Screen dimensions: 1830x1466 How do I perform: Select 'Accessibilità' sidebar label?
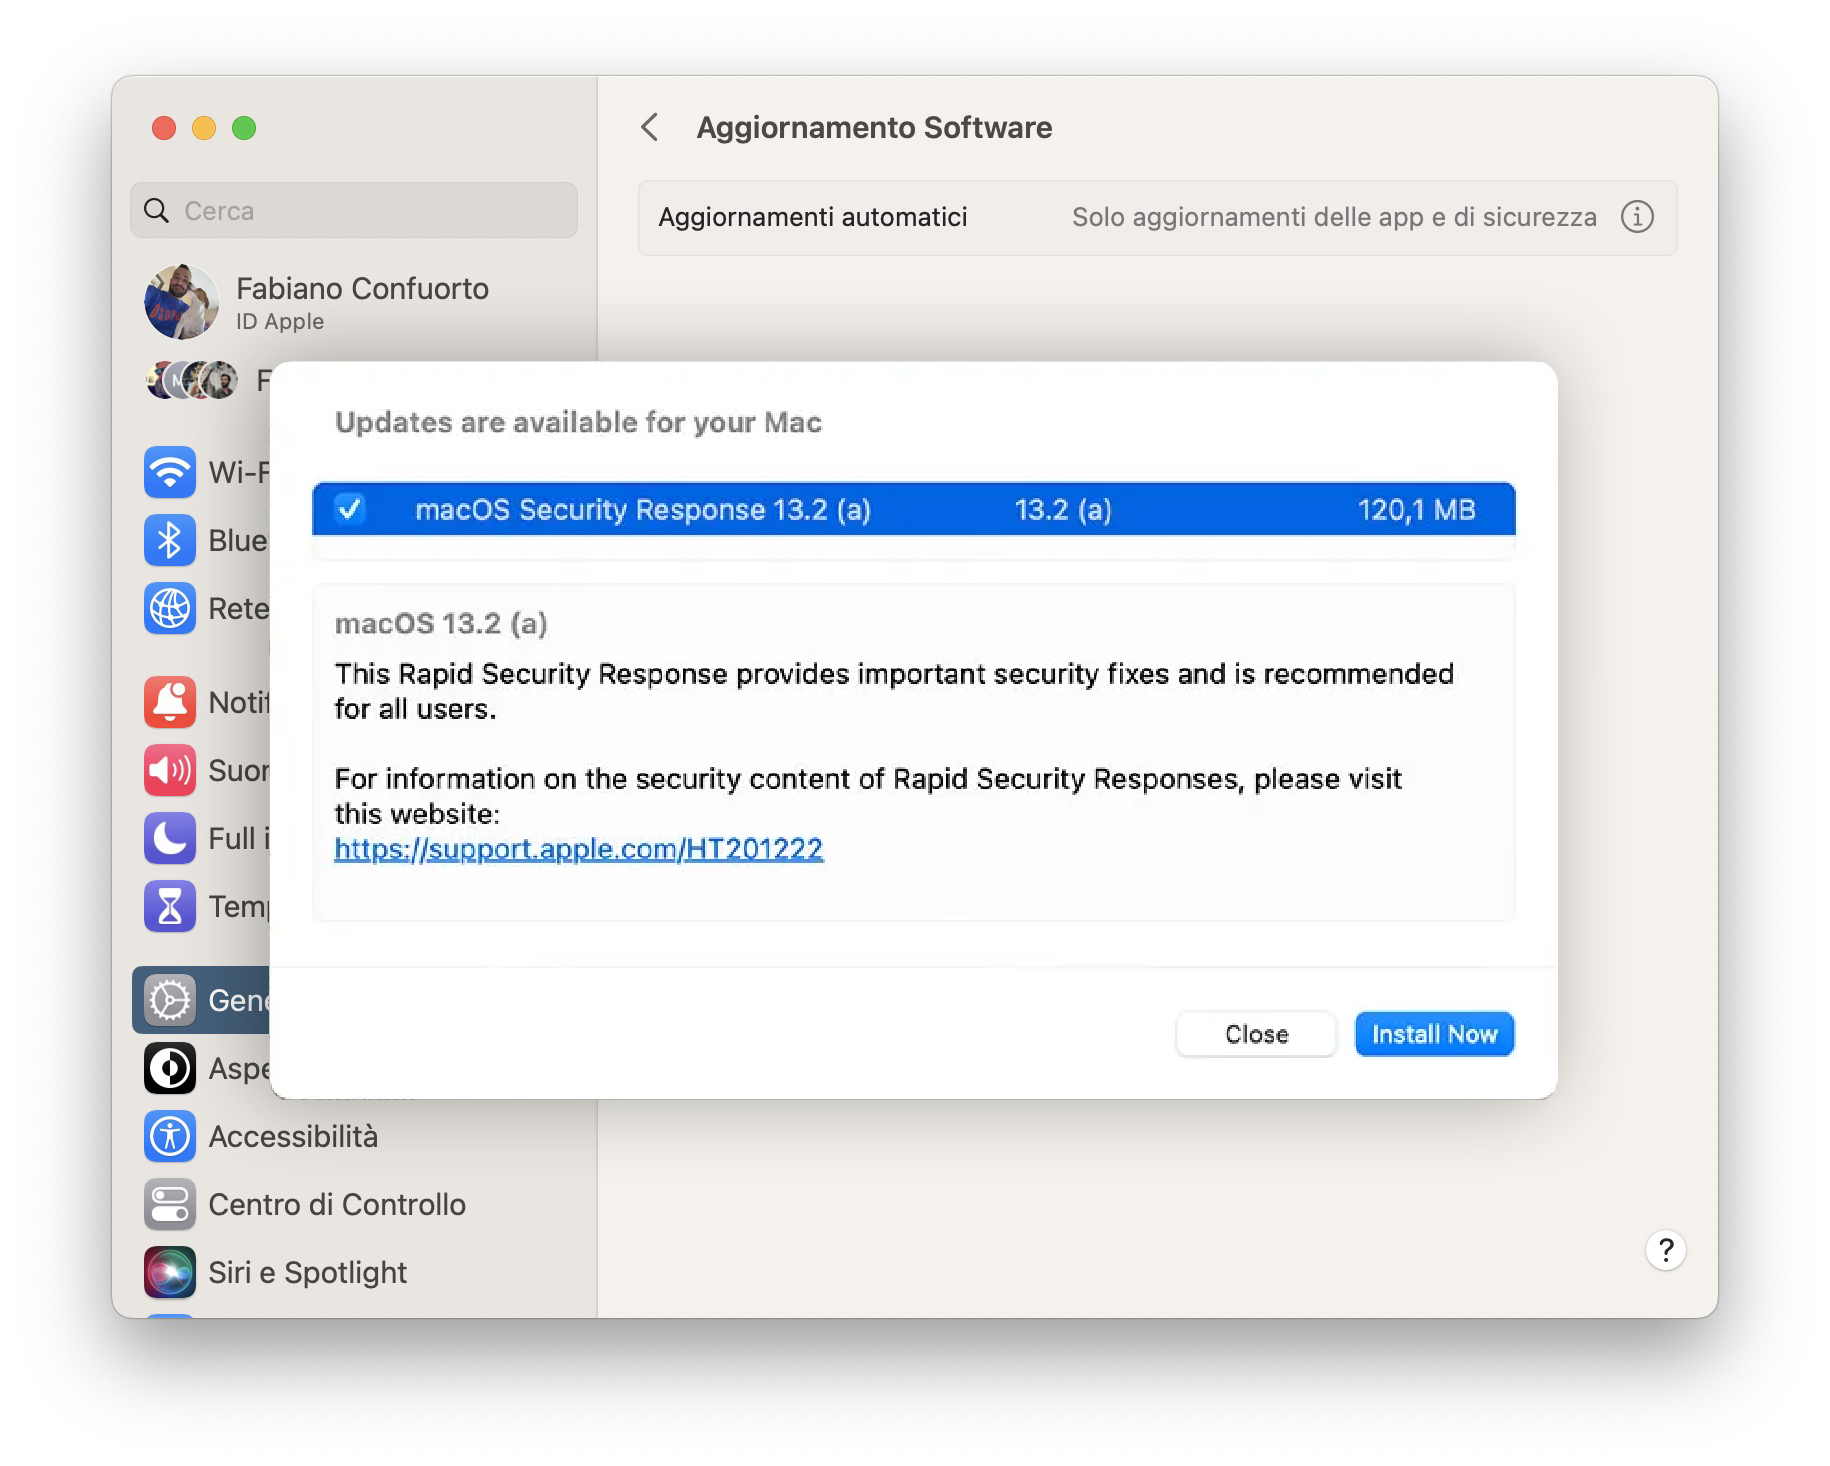(293, 1137)
